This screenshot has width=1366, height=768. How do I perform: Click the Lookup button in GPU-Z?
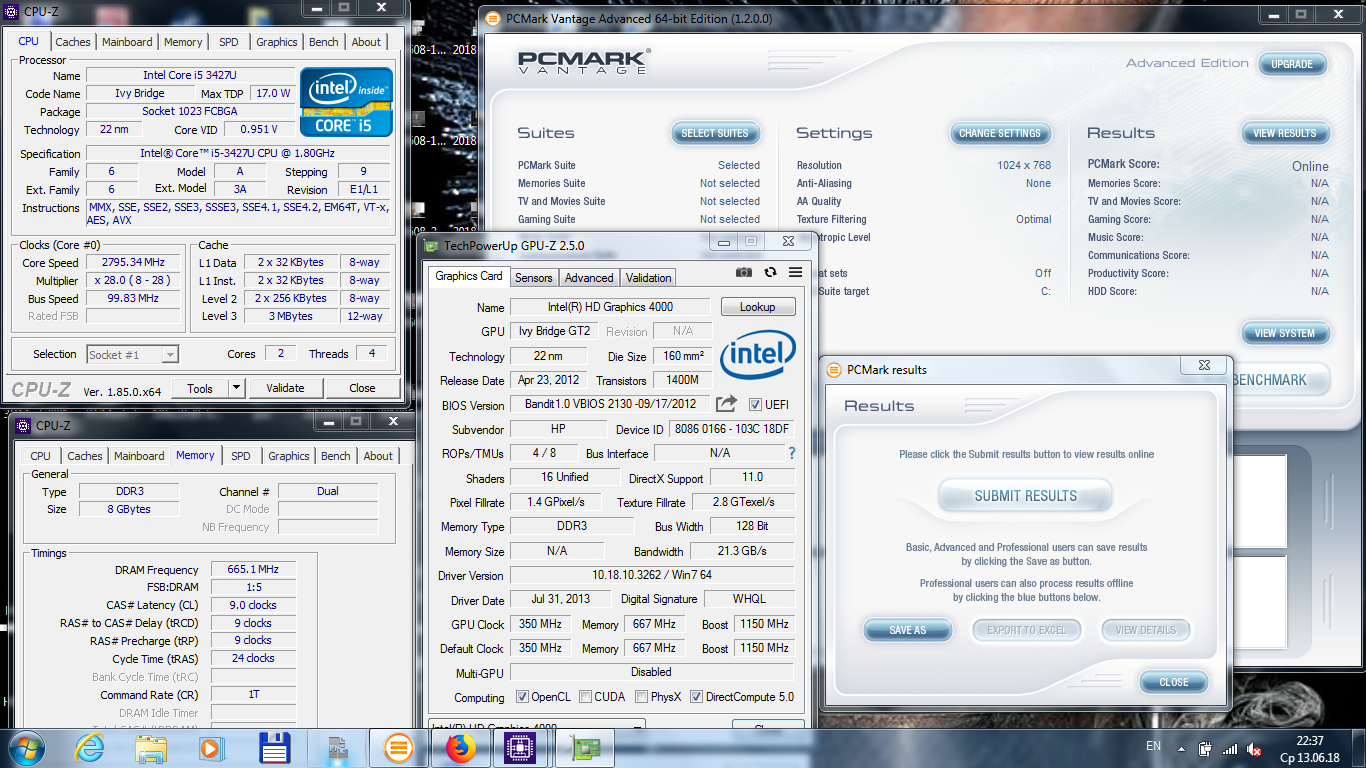click(x=758, y=307)
